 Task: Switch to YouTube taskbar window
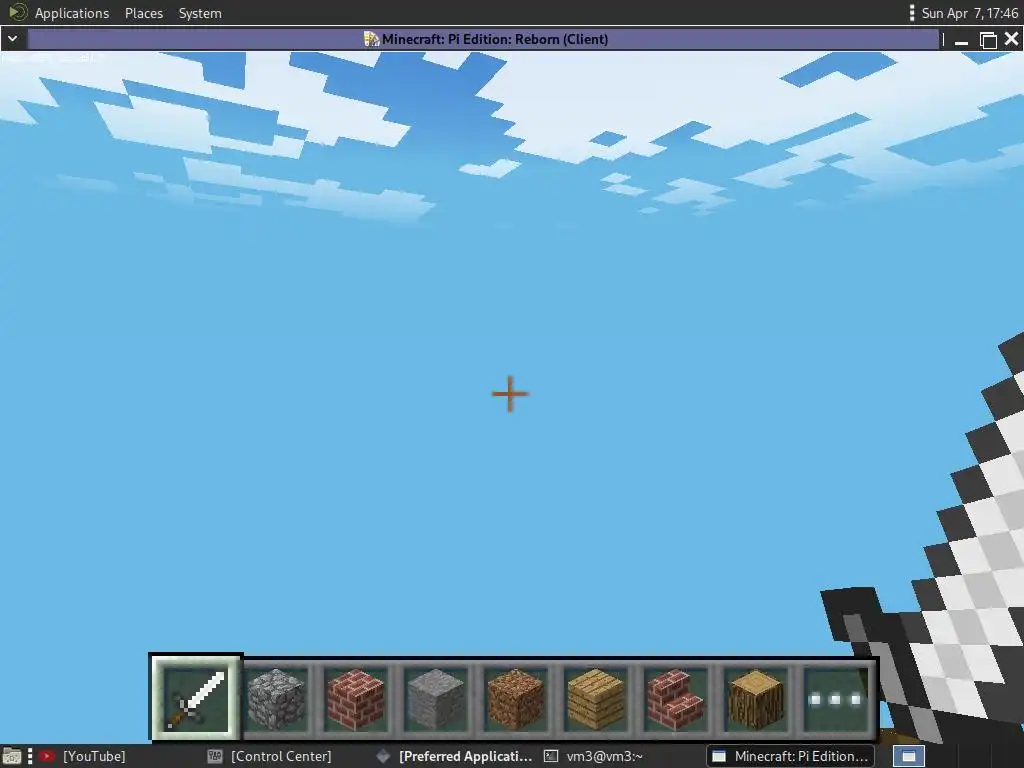(82, 756)
